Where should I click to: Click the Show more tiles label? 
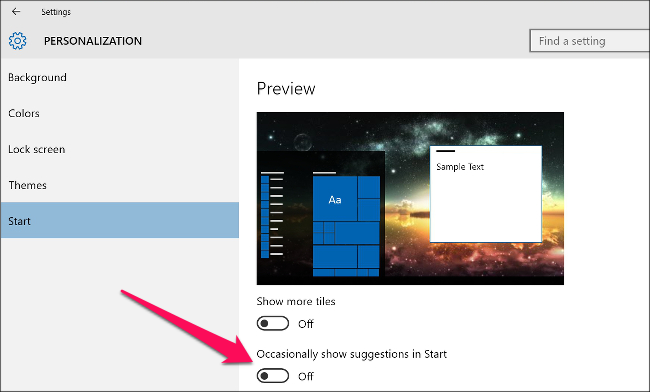pos(296,301)
